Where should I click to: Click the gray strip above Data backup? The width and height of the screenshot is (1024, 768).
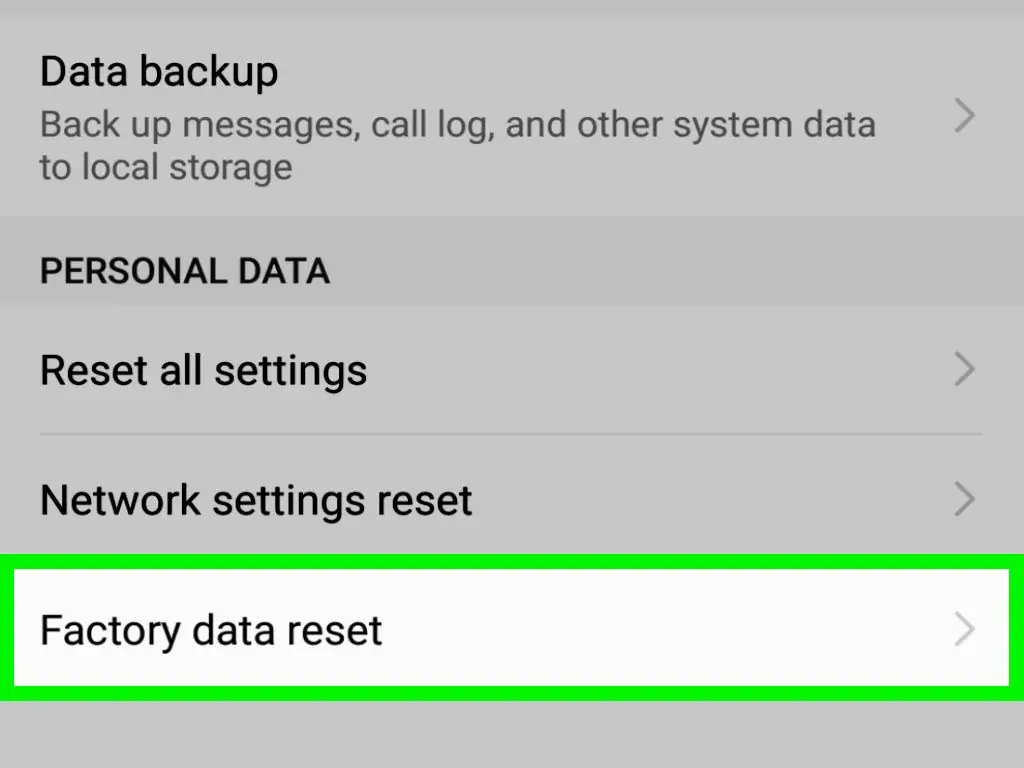point(512,8)
